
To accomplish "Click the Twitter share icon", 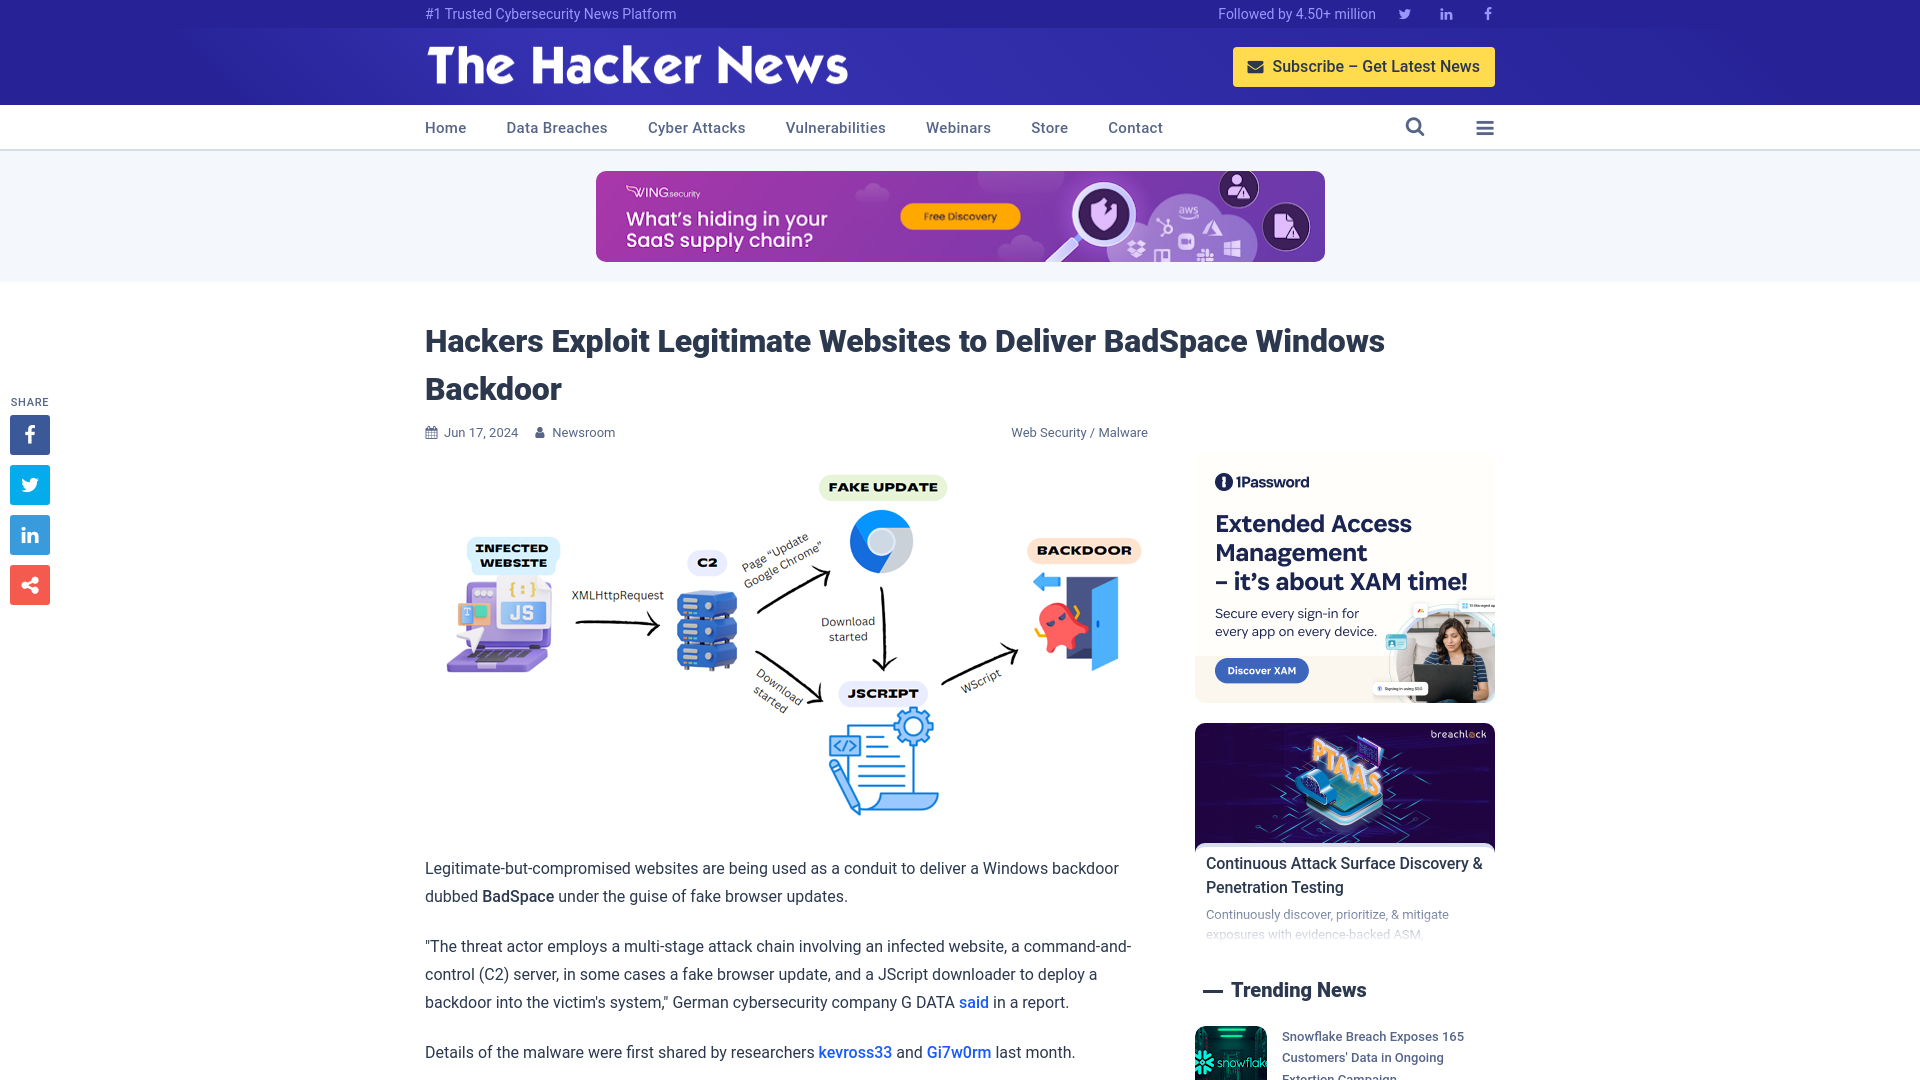I will click(x=29, y=484).
